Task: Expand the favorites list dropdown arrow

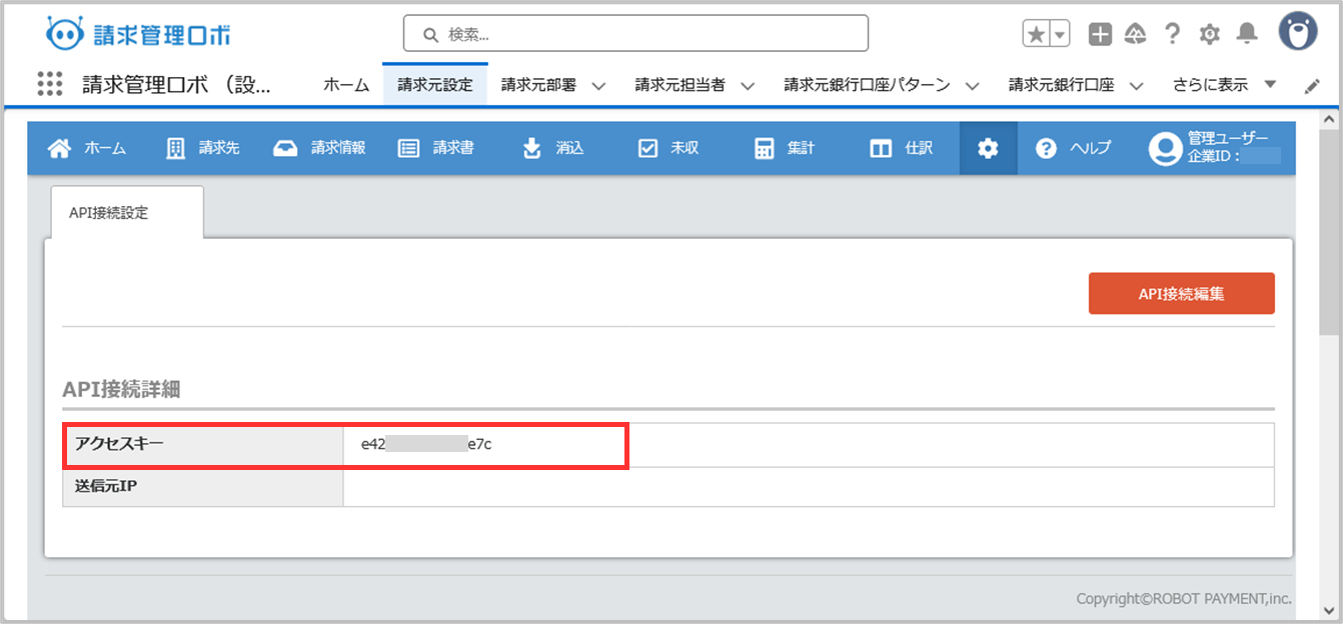Action: pyautogui.click(x=1060, y=34)
